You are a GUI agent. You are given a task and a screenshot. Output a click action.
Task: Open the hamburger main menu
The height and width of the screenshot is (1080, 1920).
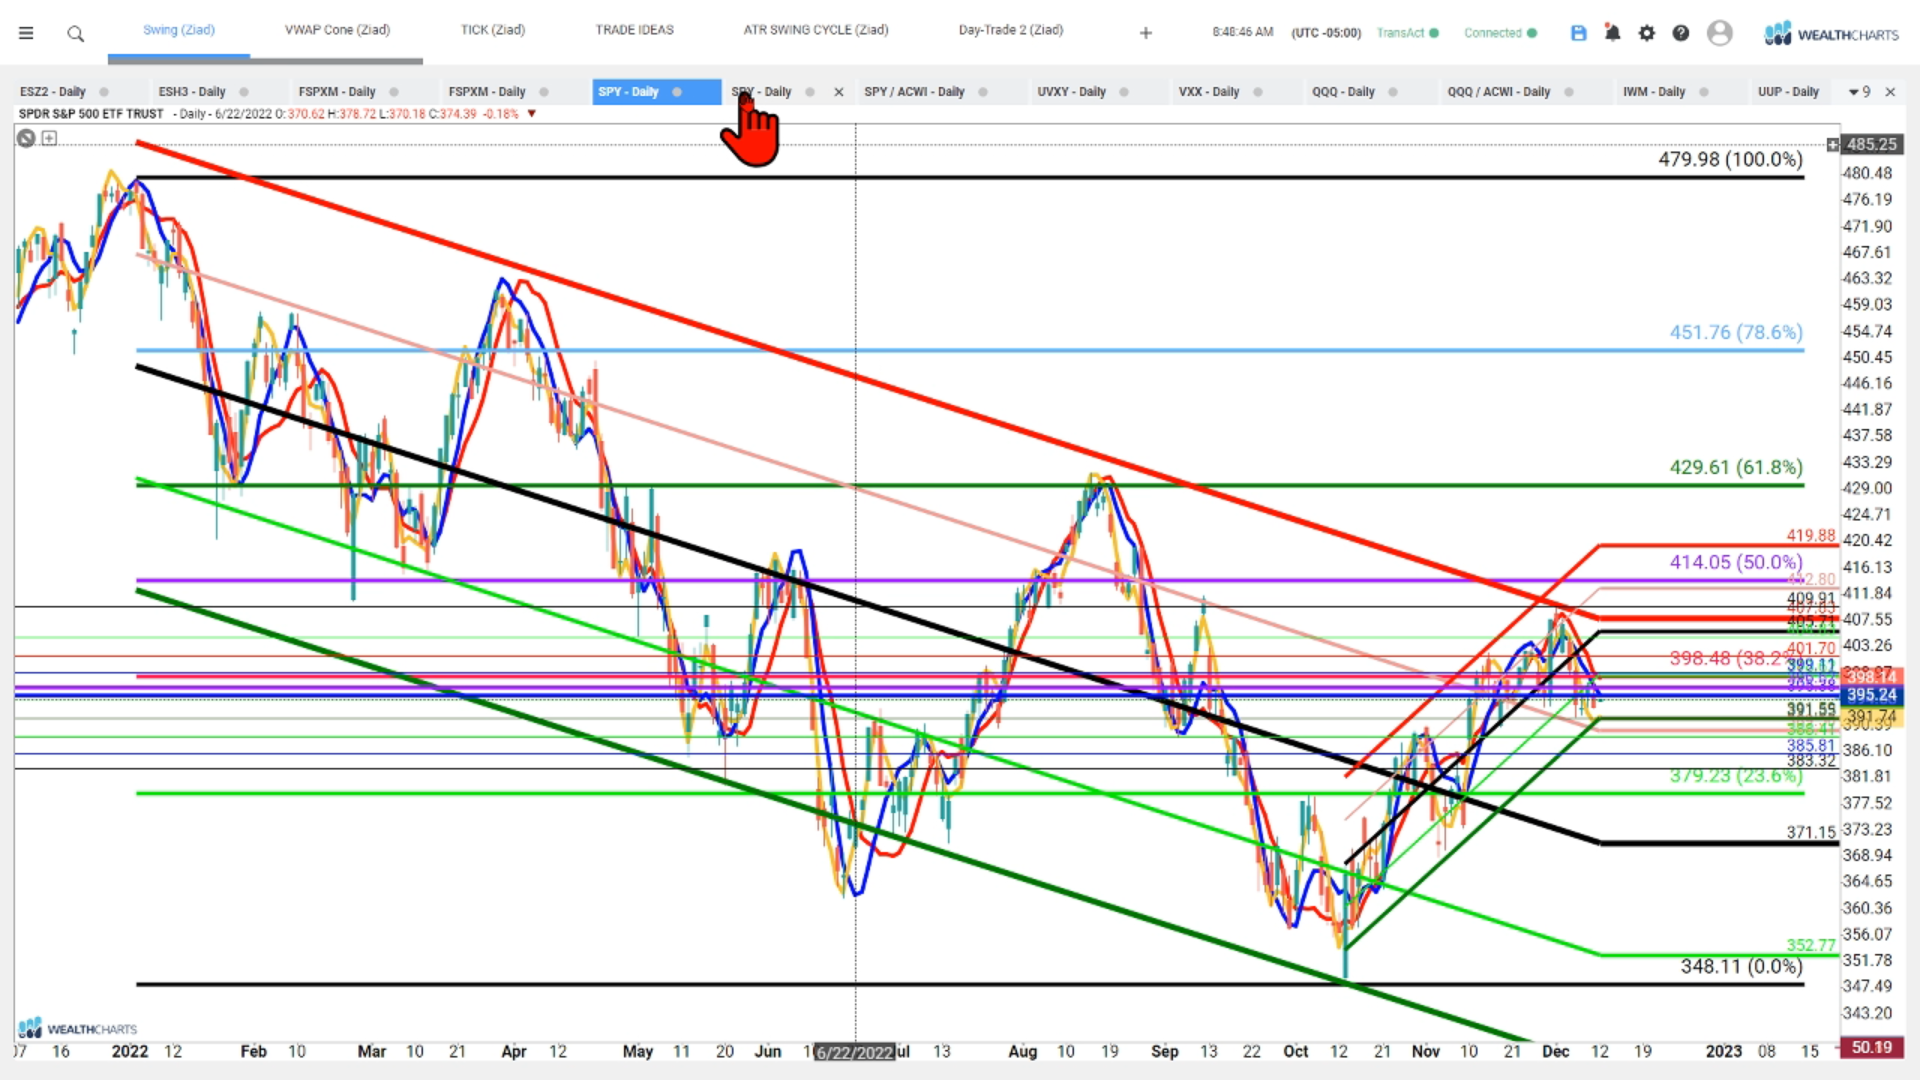click(x=26, y=33)
